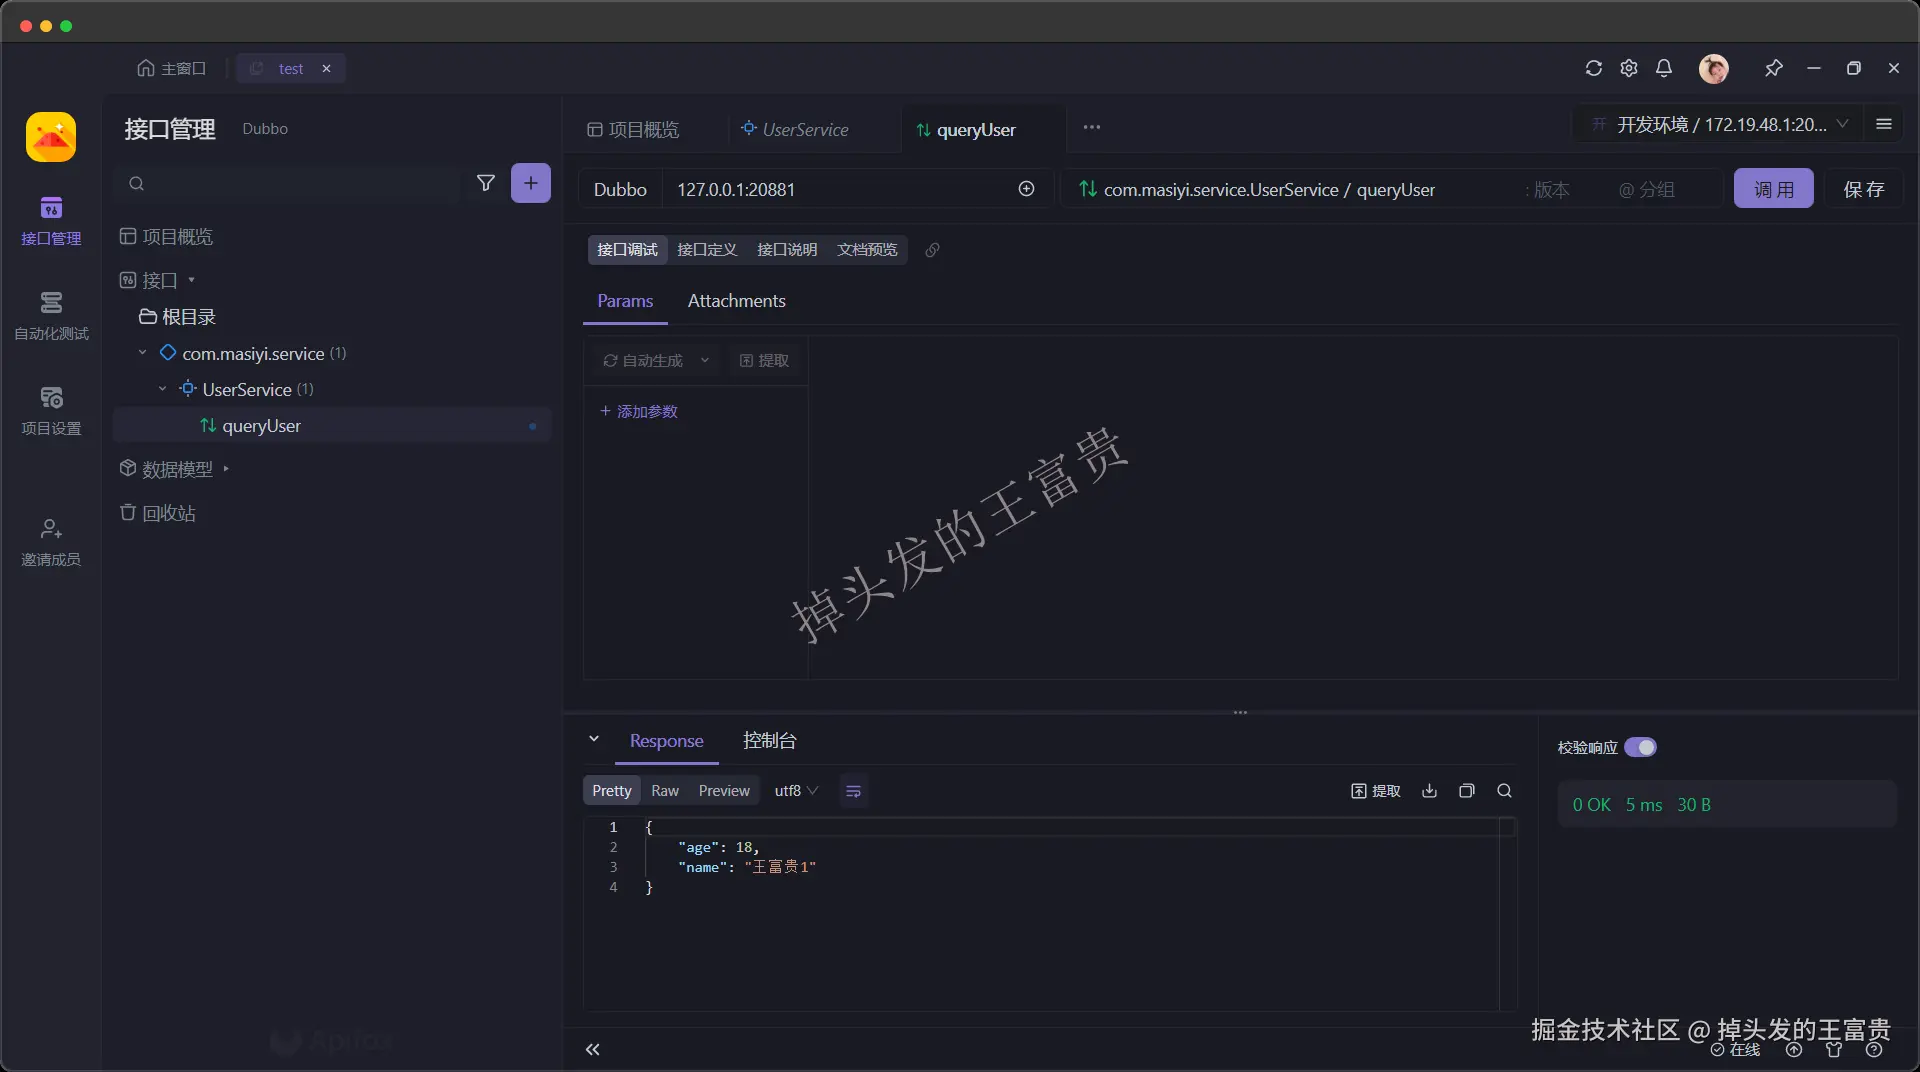The width and height of the screenshot is (1920, 1072).
Task: Select the Response tab
Action: tap(667, 740)
